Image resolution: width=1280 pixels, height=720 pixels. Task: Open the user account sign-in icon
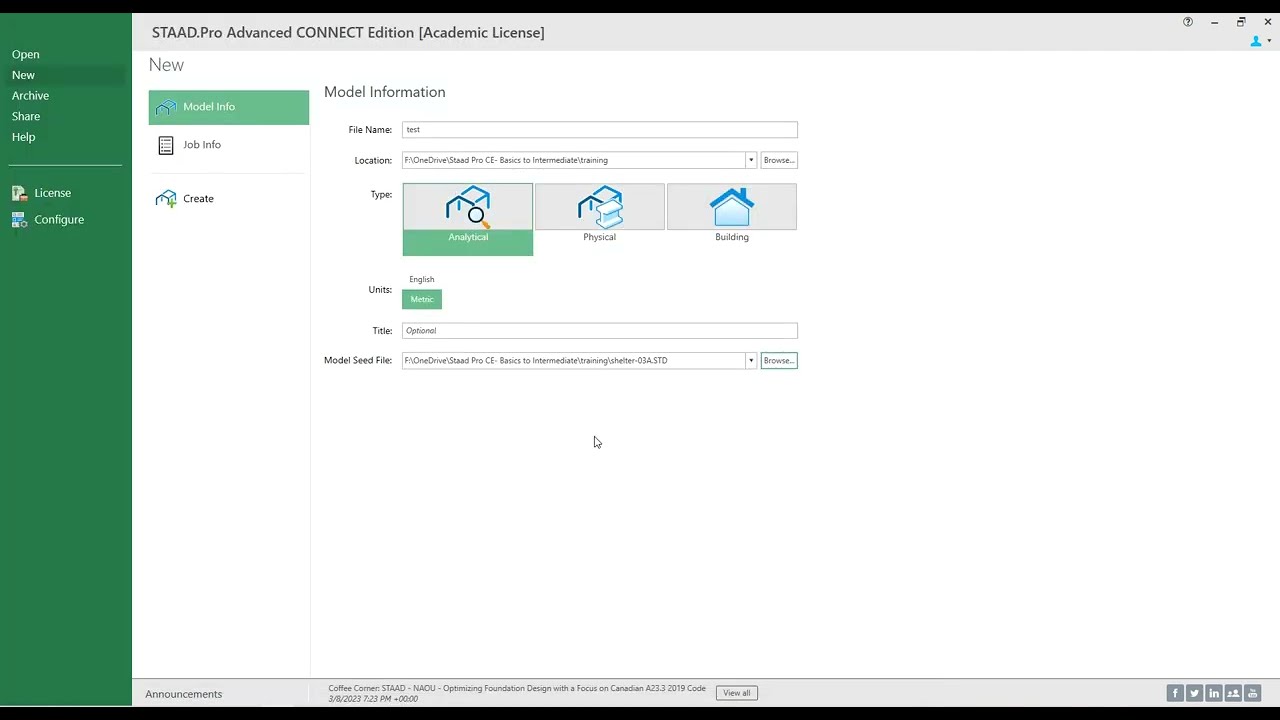coord(1256,41)
